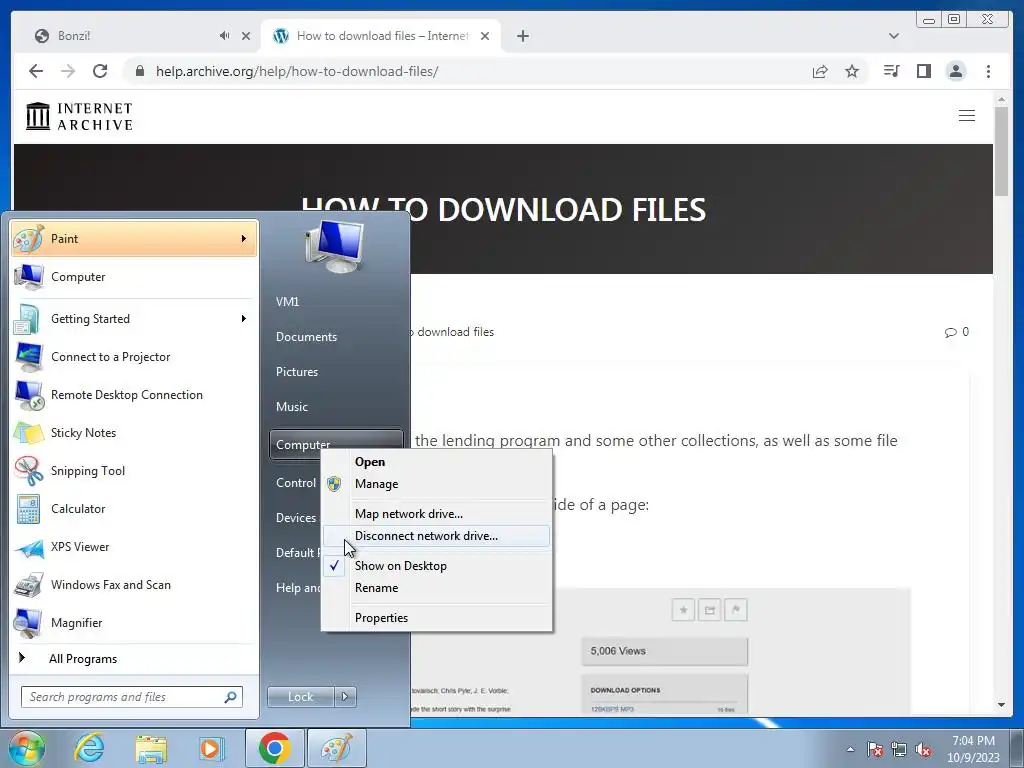Open the hamburger menu on Internet Archive page

[967, 116]
